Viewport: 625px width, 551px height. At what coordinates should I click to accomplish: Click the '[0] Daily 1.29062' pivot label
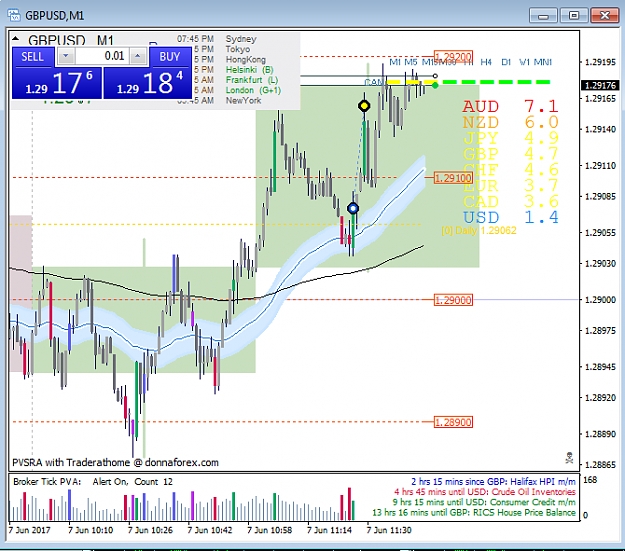tap(479, 230)
